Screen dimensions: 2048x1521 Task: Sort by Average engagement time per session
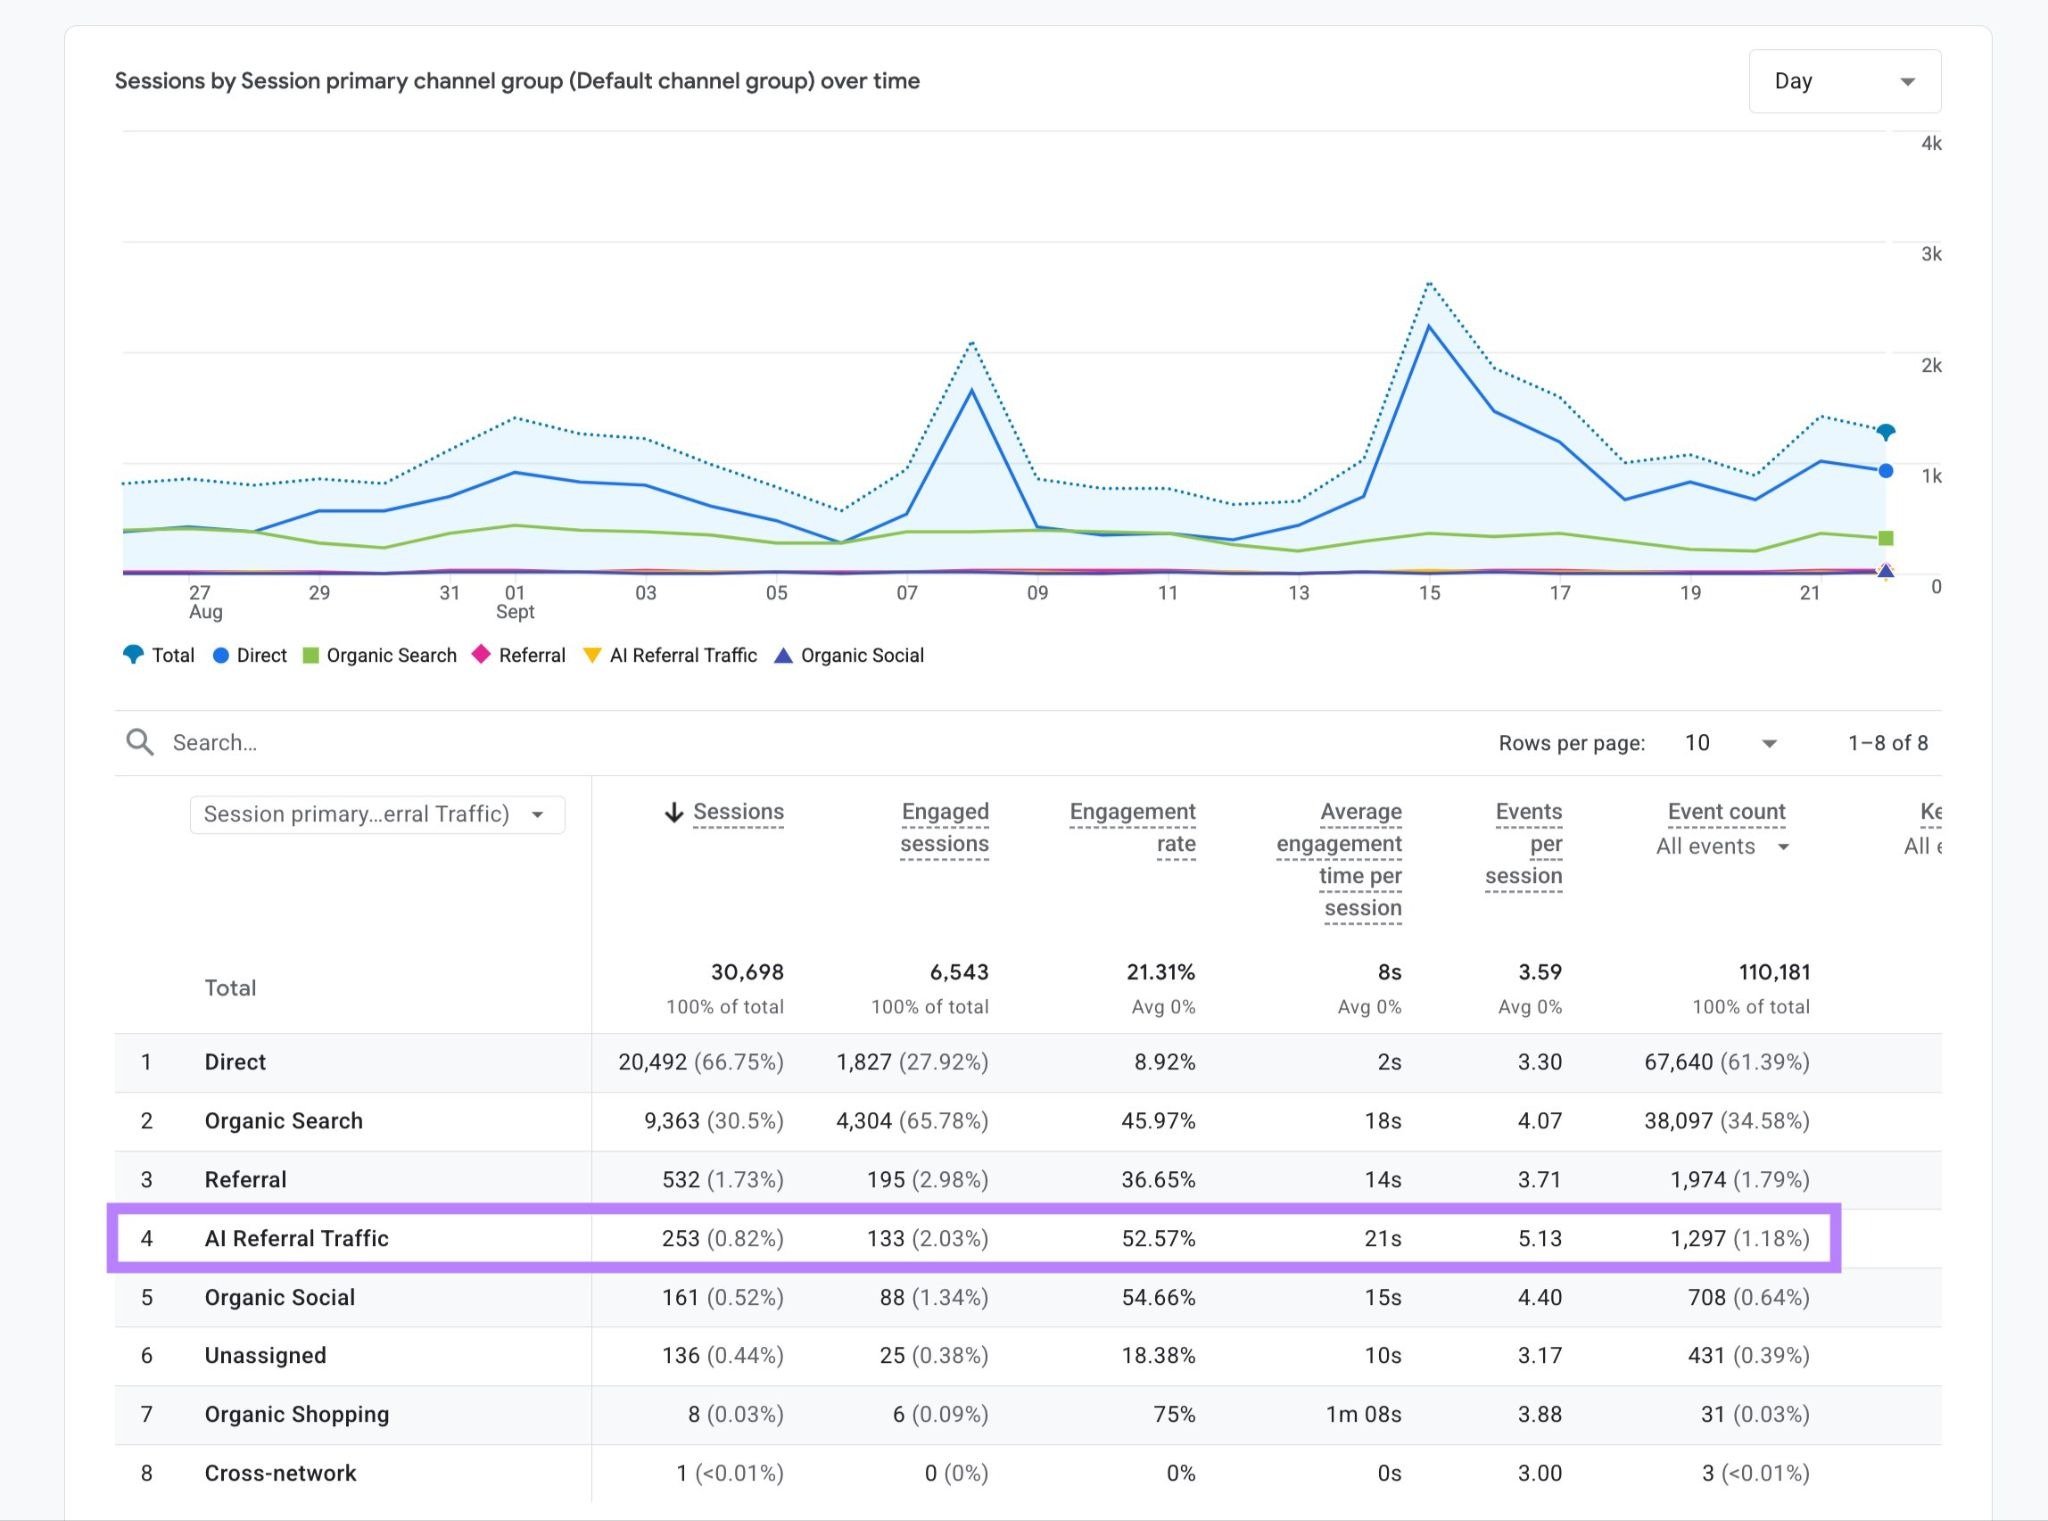pyautogui.click(x=1339, y=860)
